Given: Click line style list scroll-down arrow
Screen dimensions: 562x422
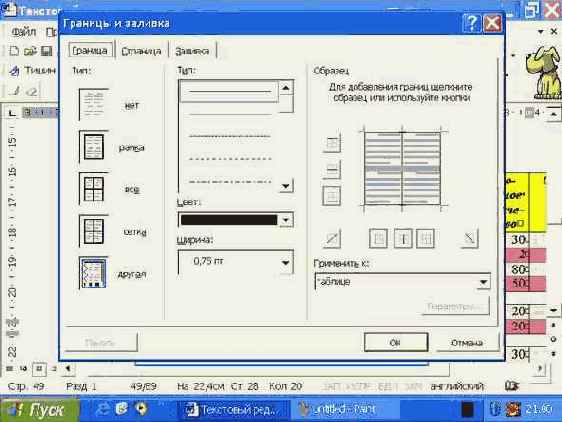Looking at the screenshot, I should point(286,186).
